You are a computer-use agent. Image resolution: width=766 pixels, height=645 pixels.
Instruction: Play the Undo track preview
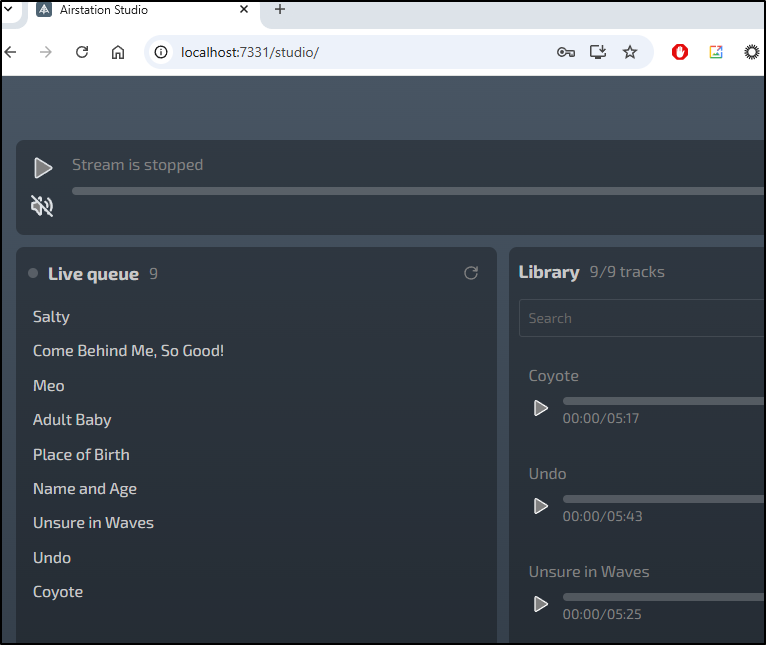click(x=540, y=506)
